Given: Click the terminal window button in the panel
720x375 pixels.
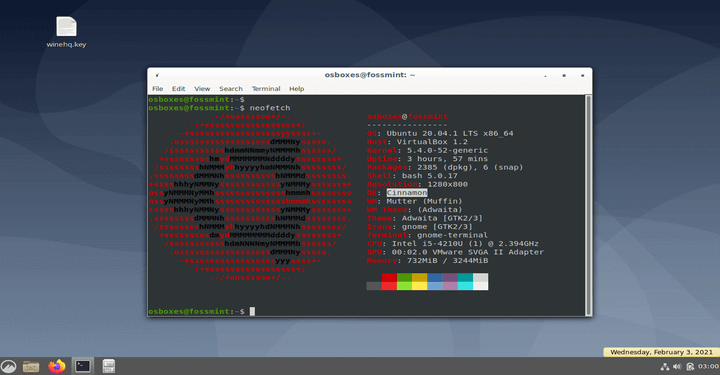Looking at the screenshot, I should (83, 366).
